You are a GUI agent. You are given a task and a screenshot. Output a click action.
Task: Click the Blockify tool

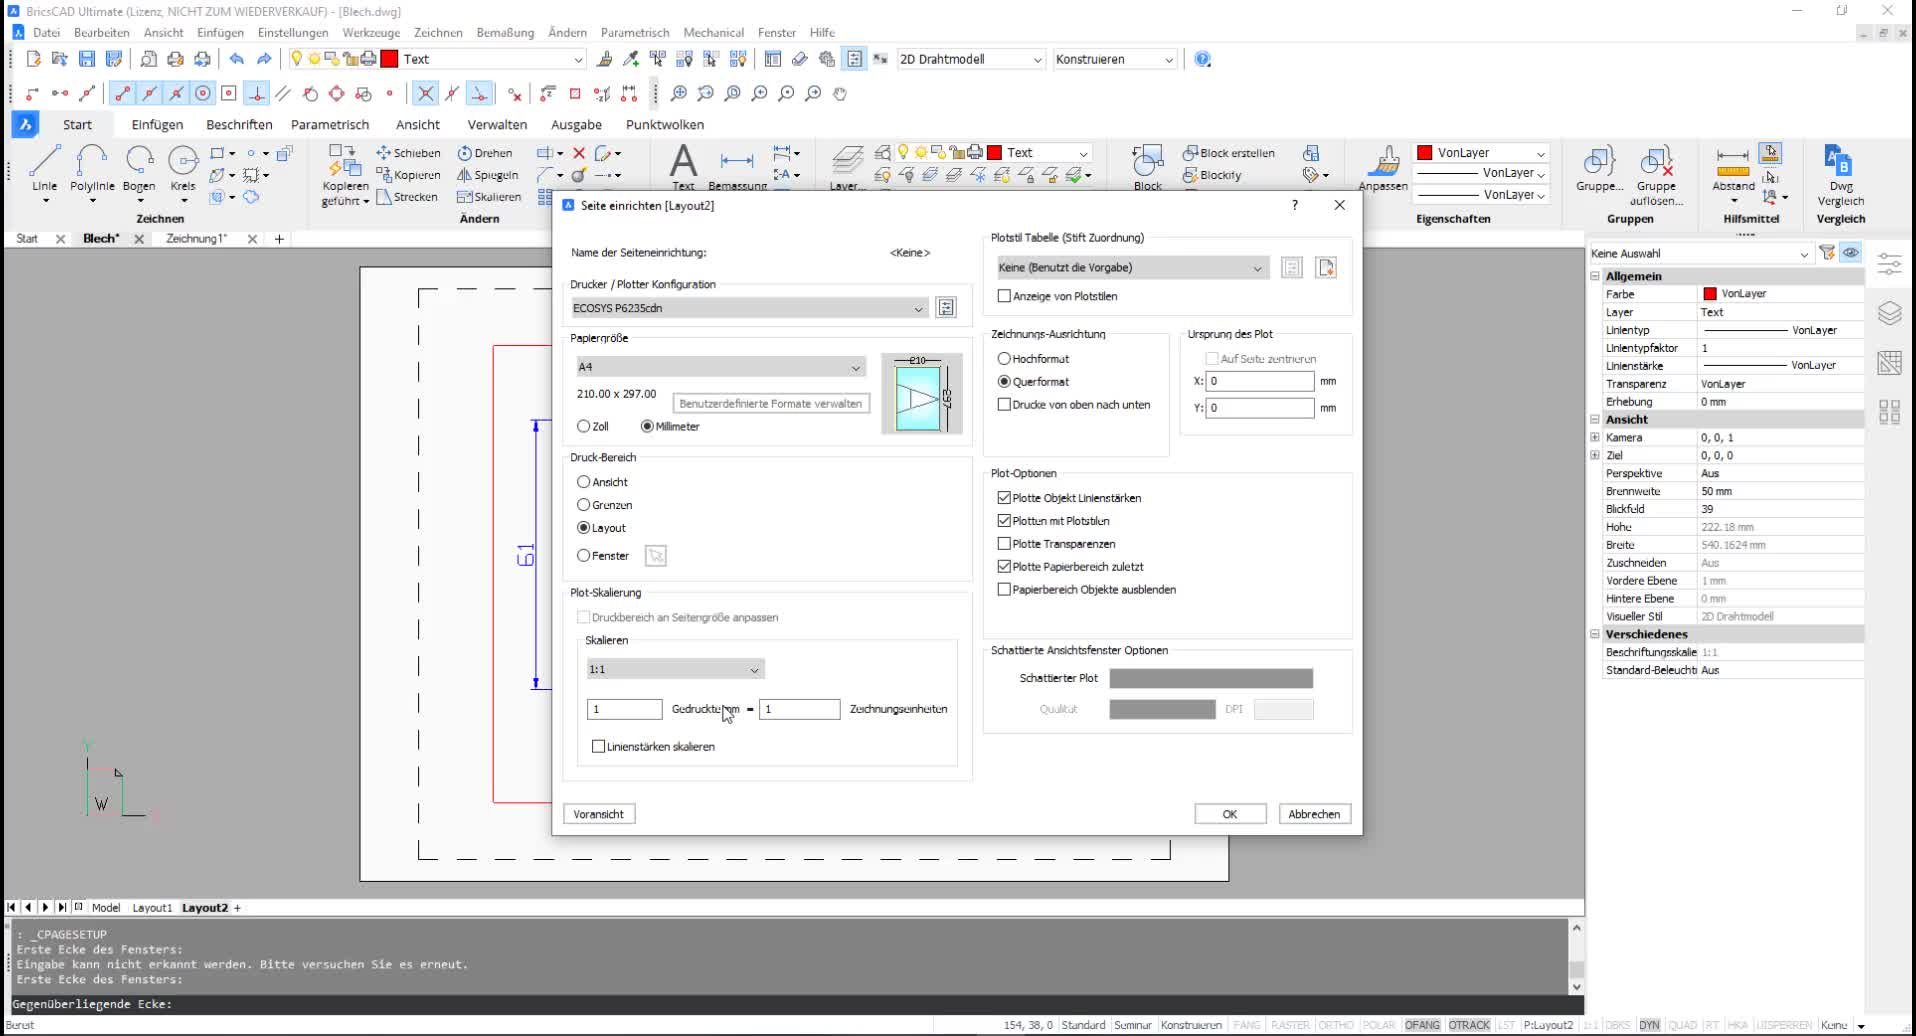[x=1212, y=175]
